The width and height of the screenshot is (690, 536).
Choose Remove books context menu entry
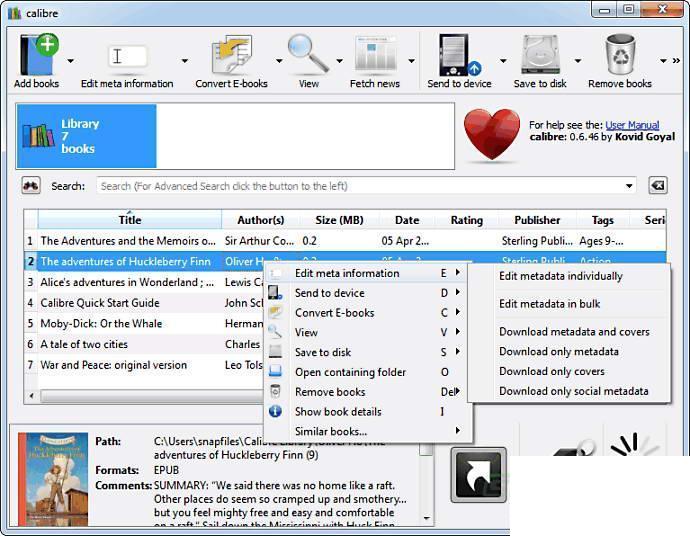[x=368, y=392]
